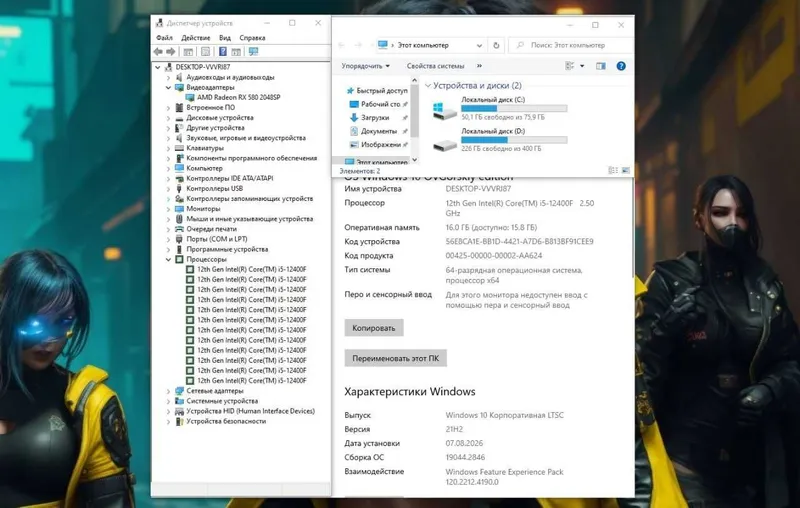Click the search magnifier icon in Explorer
Image resolution: width=800 pixels, height=508 pixels.
[520, 45]
